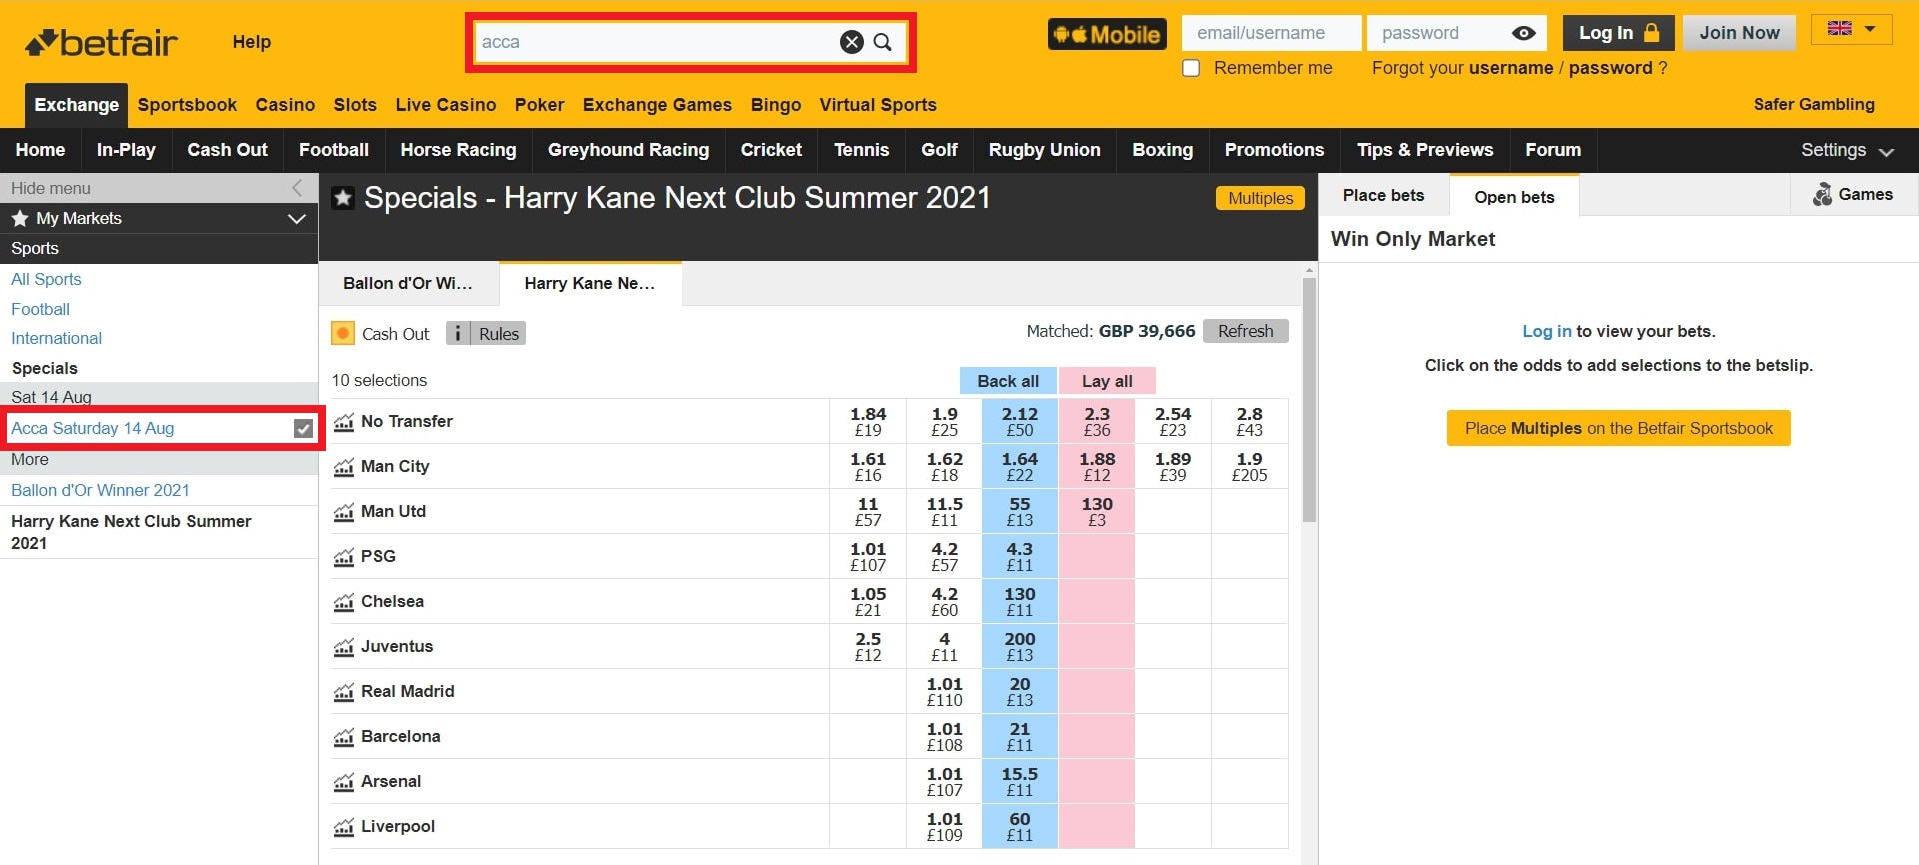Click the Refresh button
1919x865 pixels.
tap(1245, 331)
